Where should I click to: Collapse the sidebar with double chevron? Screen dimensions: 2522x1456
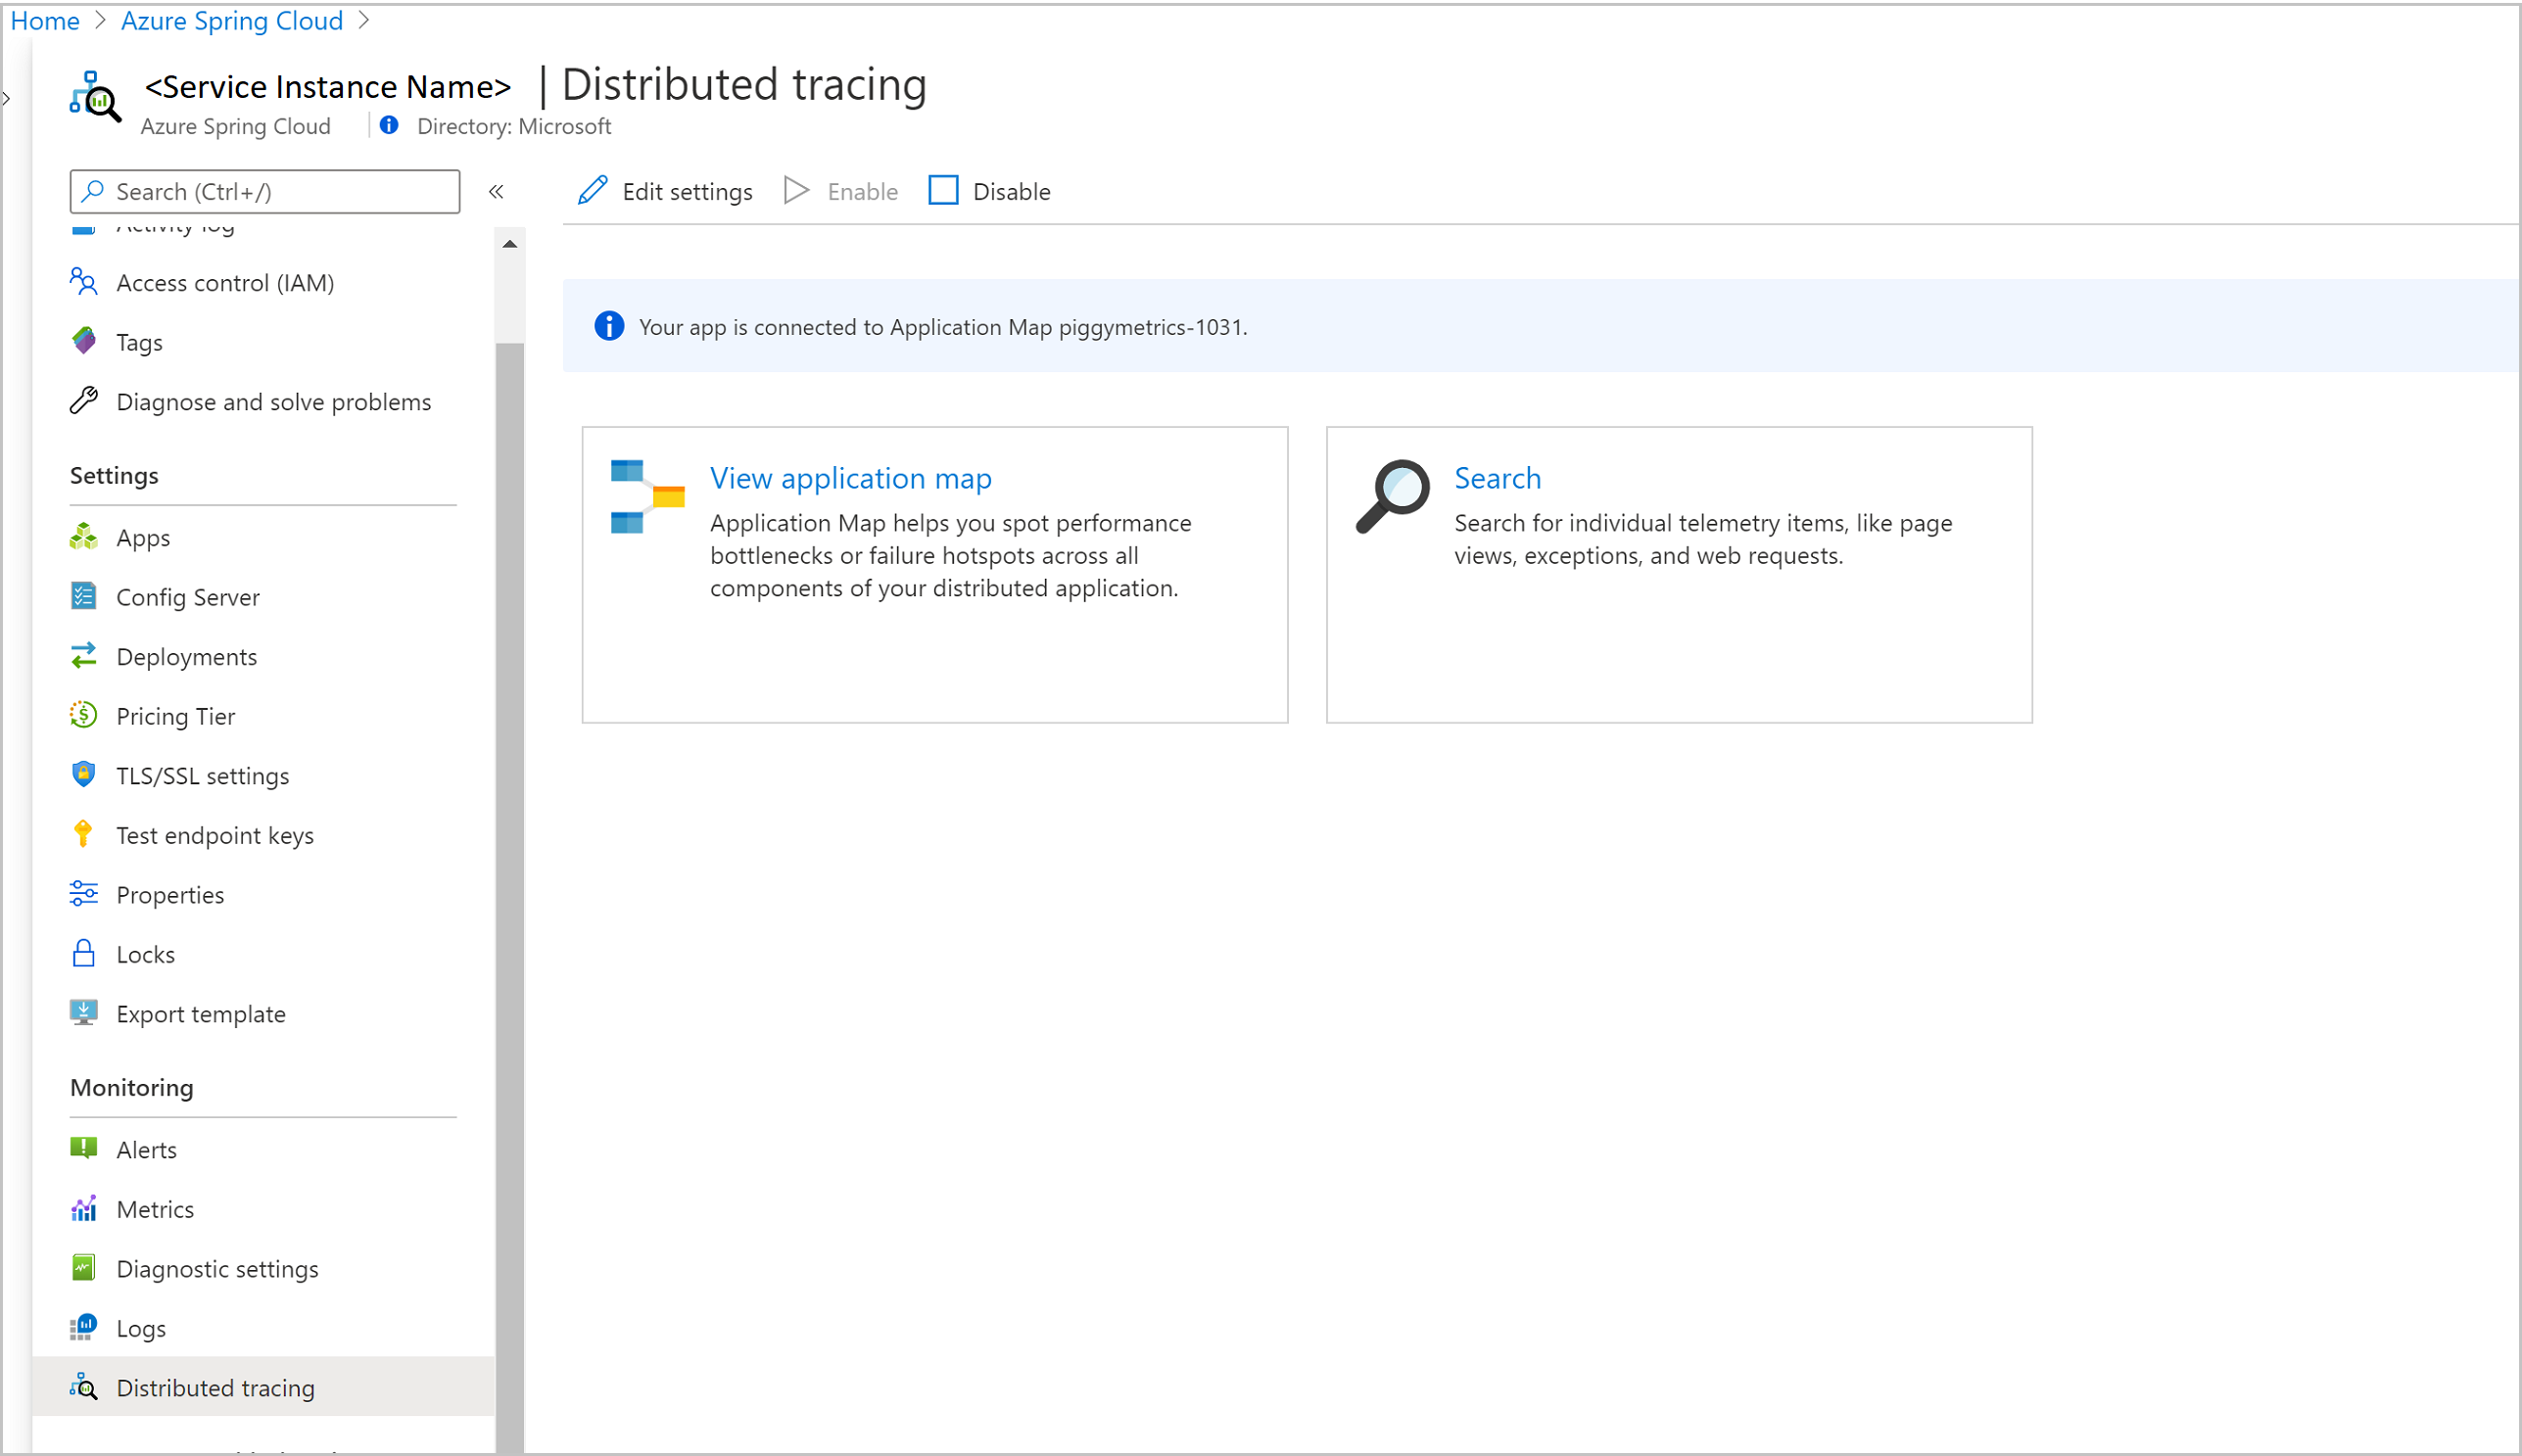(496, 191)
